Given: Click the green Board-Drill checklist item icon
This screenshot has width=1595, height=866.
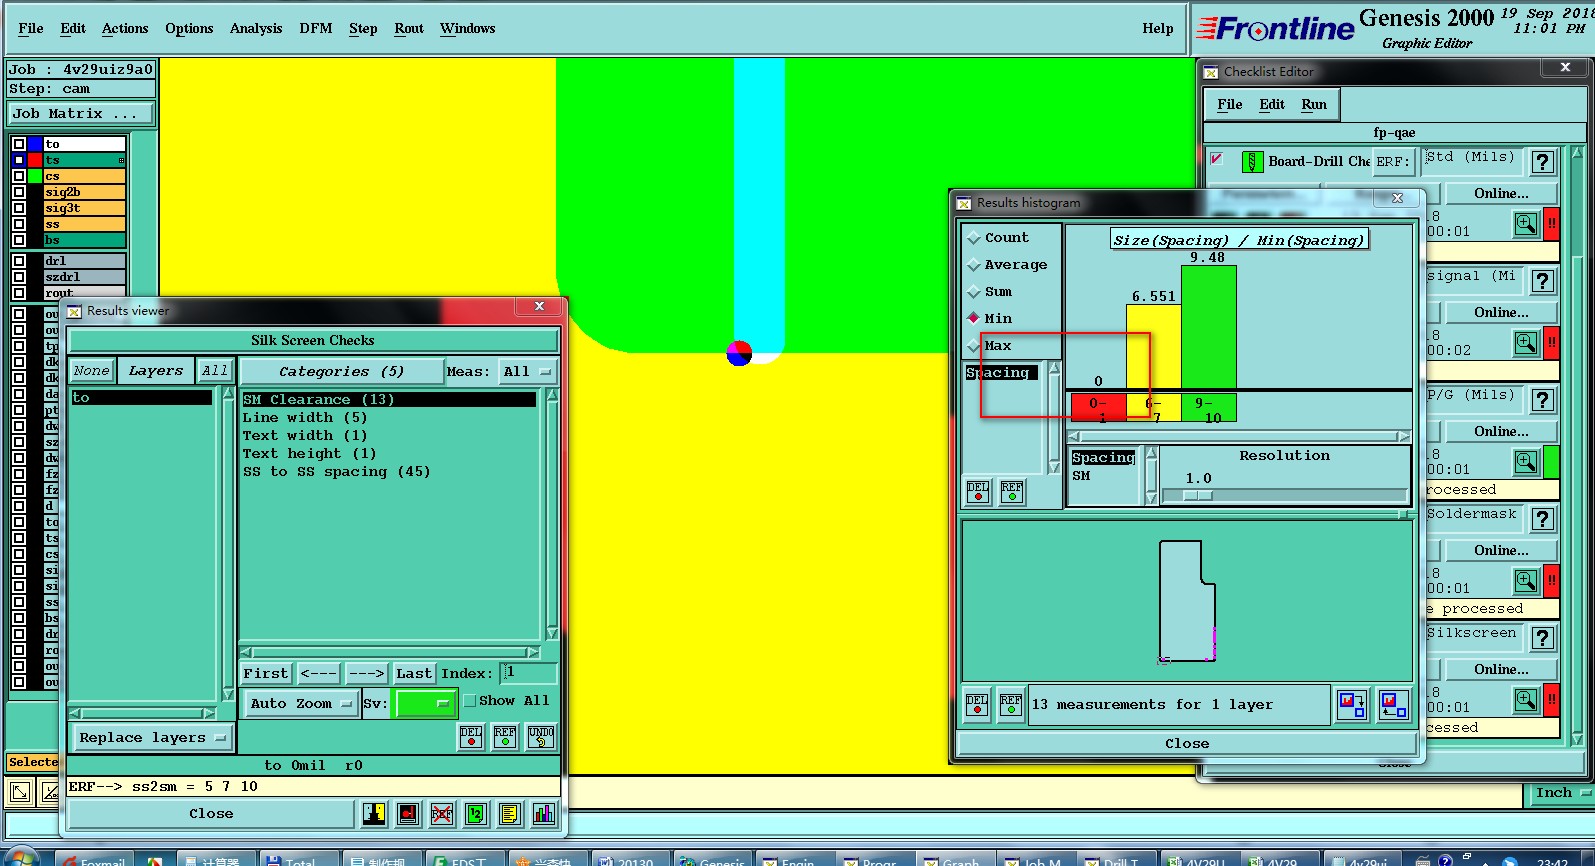Looking at the screenshot, I should pyautogui.click(x=1252, y=161).
